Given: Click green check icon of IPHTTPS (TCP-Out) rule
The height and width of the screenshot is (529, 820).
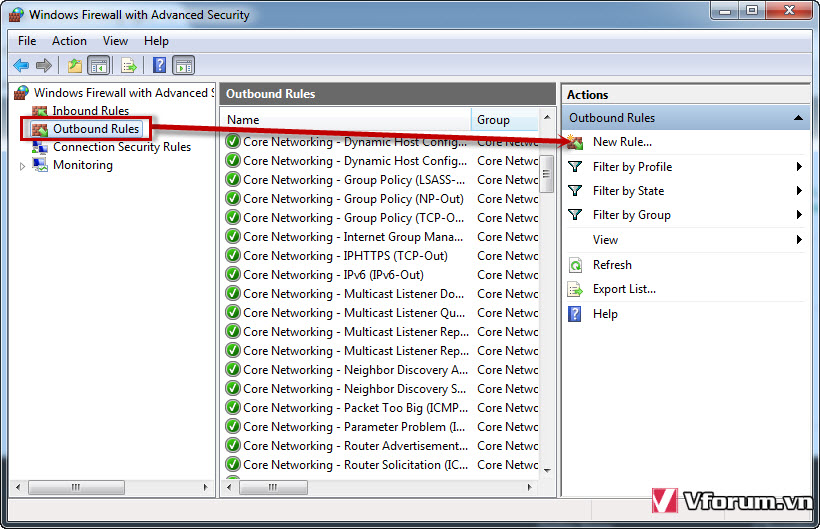Looking at the screenshot, I should click(233, 256).
